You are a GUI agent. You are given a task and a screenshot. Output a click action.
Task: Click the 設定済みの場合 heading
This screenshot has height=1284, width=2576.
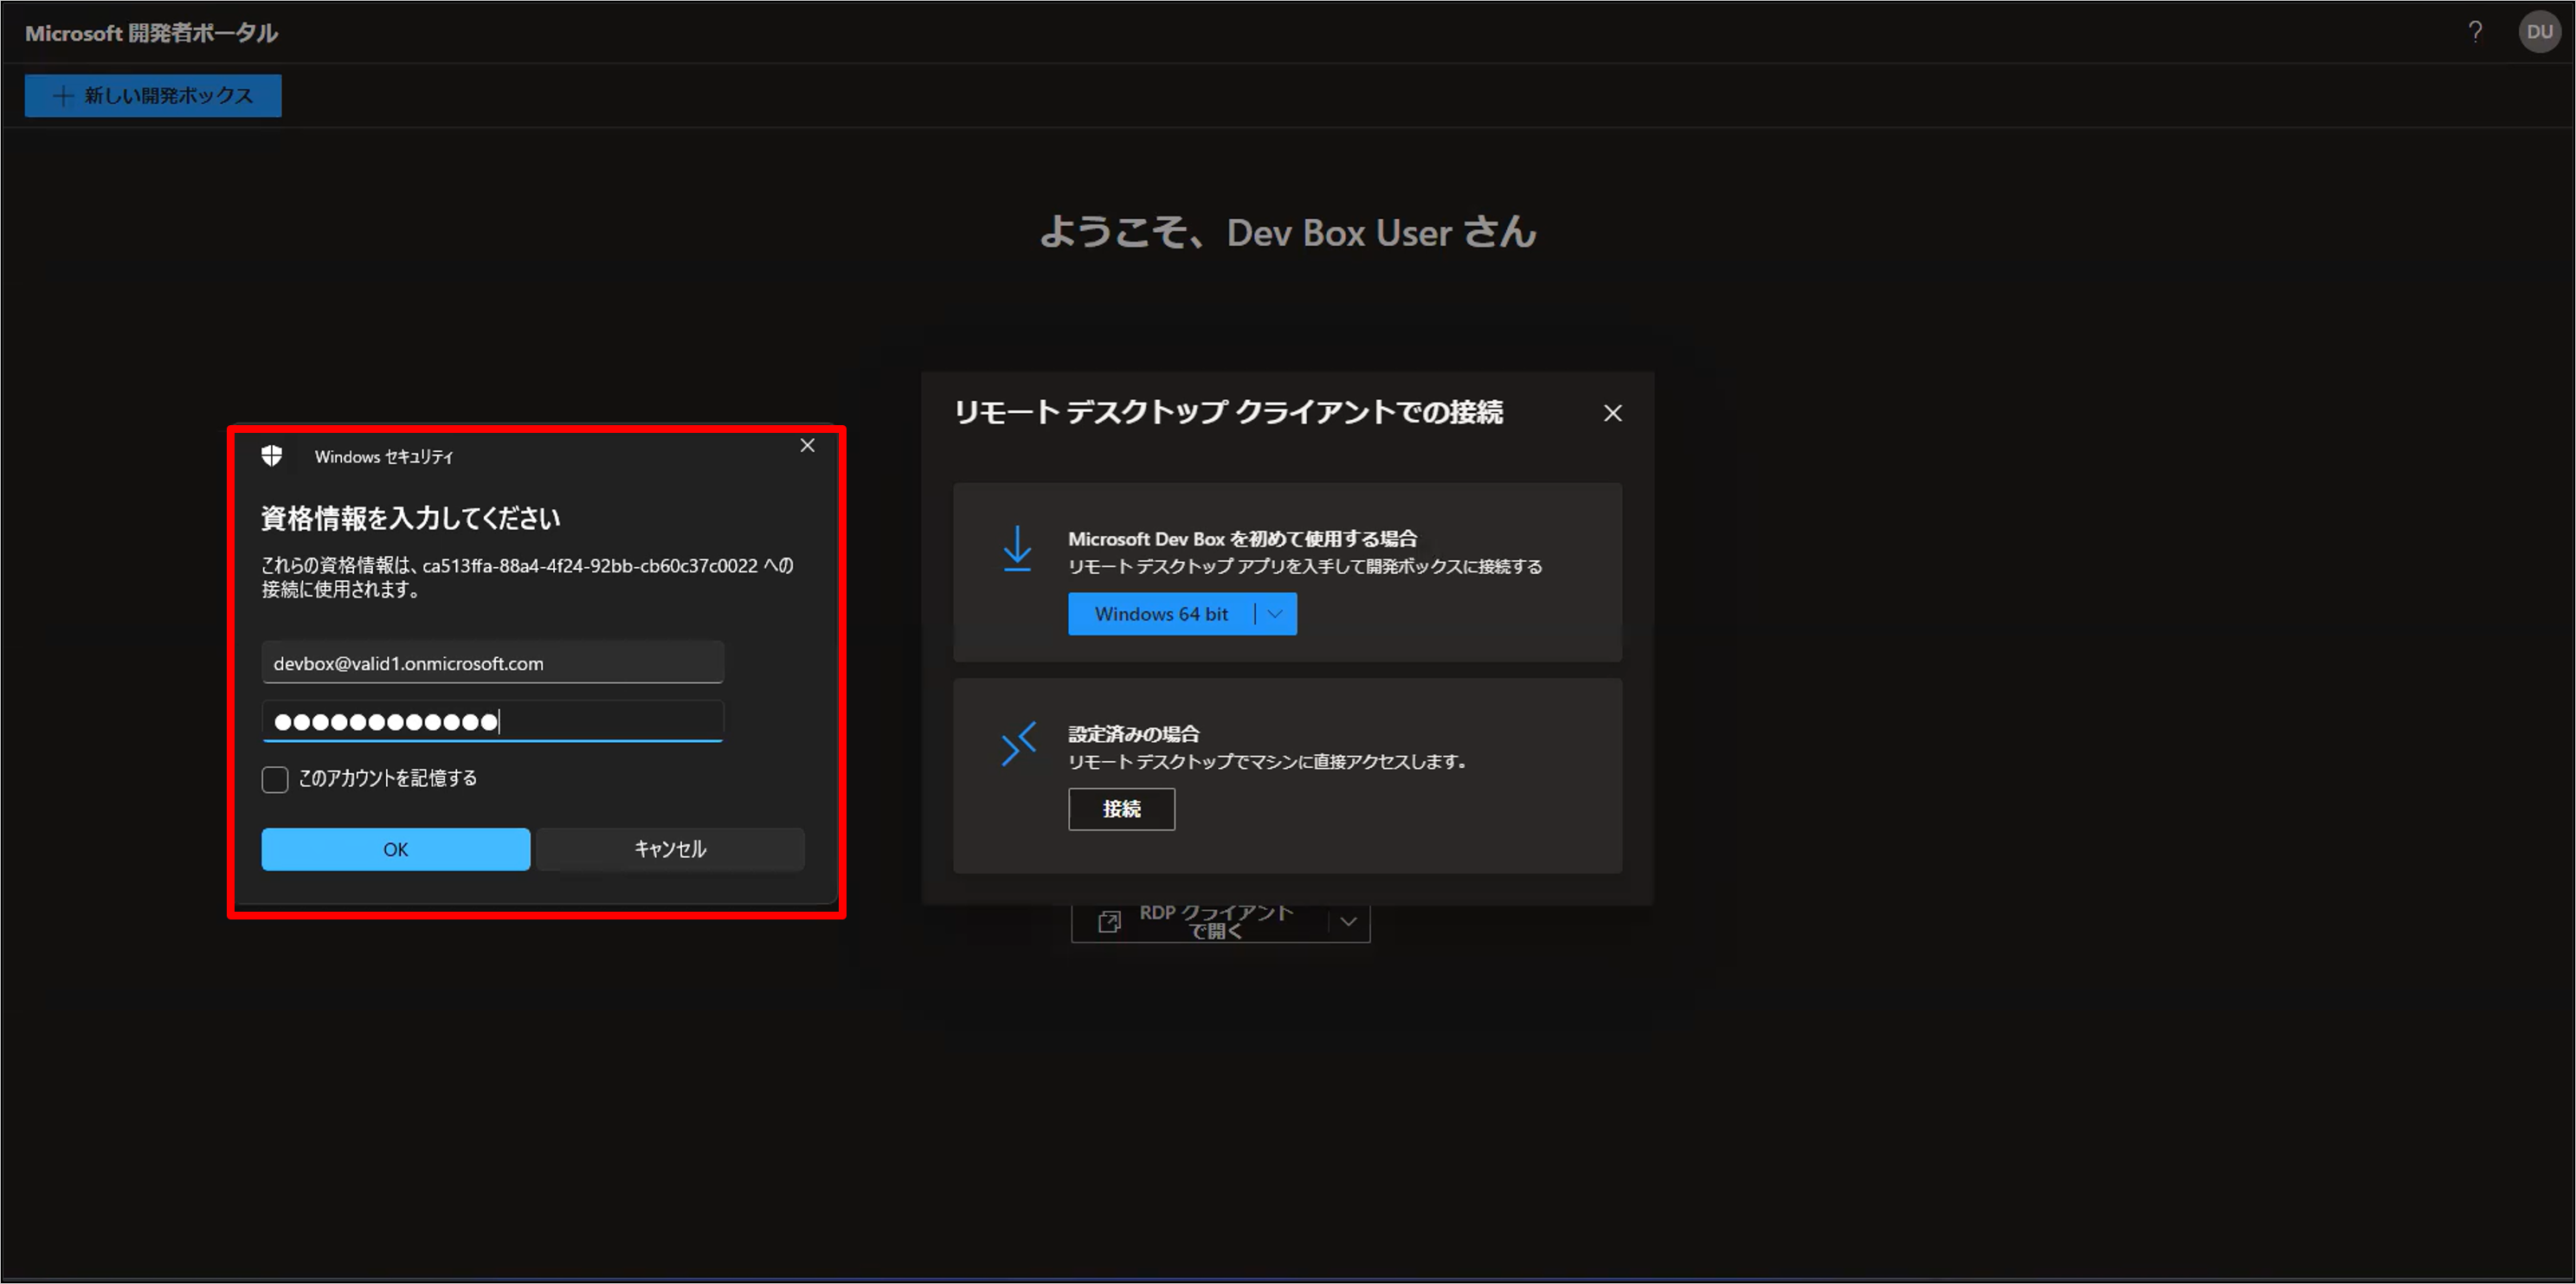[x=1133, y=734]
